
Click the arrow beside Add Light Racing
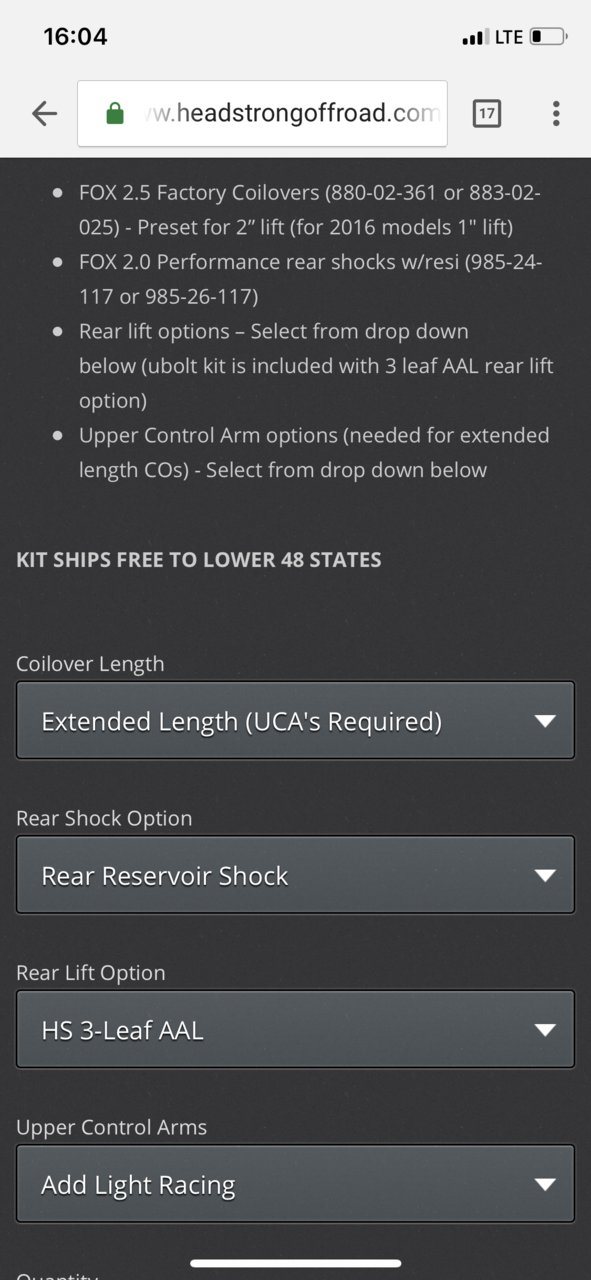click(x=544, y=1185)
